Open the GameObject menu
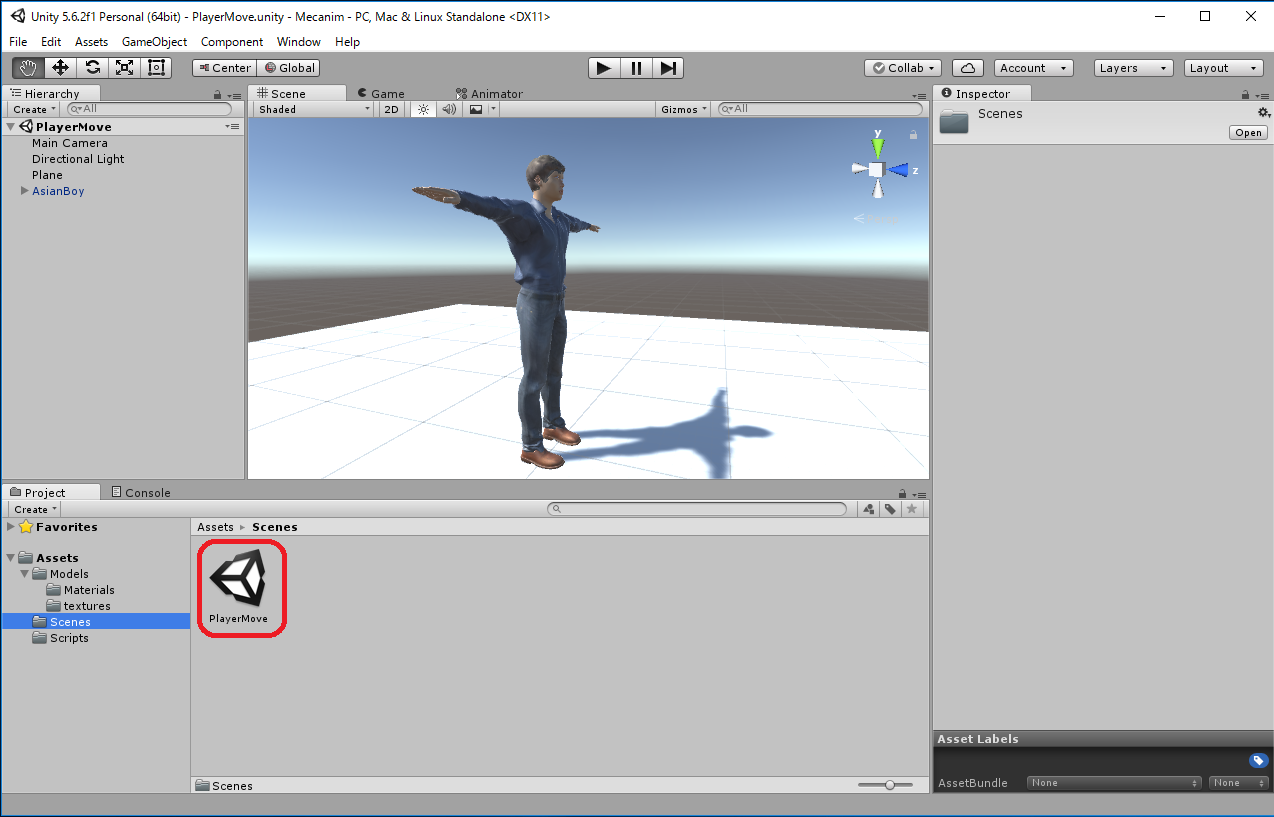1274x817 pixels. [154, 42]
